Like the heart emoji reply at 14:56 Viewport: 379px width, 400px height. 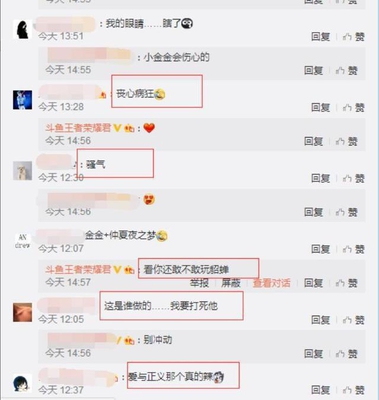coord(347,141)
